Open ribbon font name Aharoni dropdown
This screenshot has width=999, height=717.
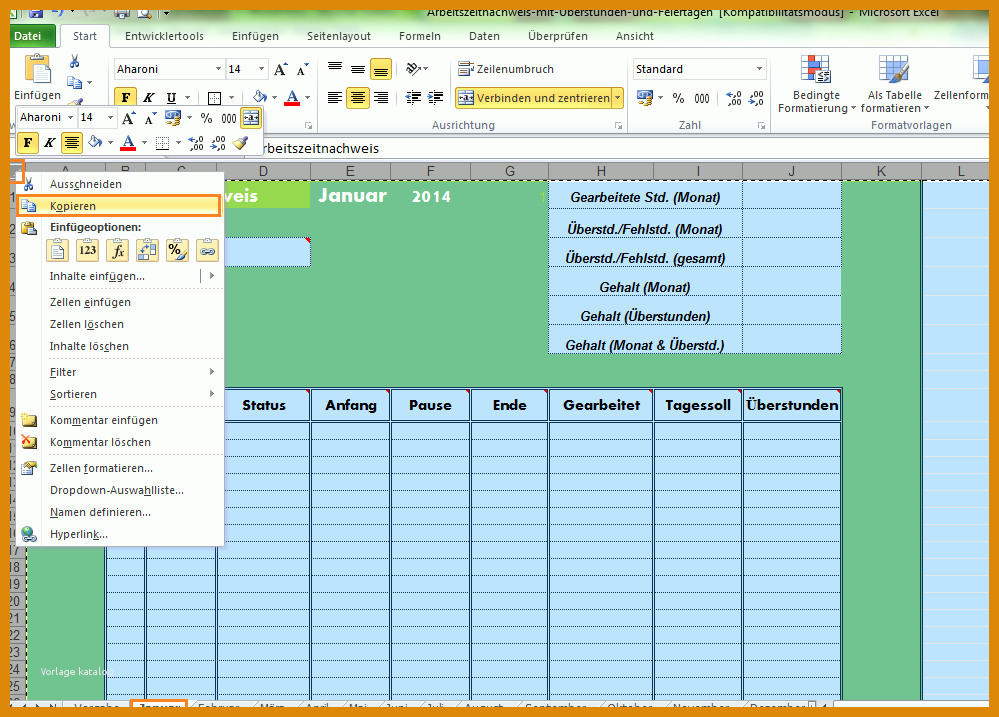pyautogui.click(x=219, y=69)
